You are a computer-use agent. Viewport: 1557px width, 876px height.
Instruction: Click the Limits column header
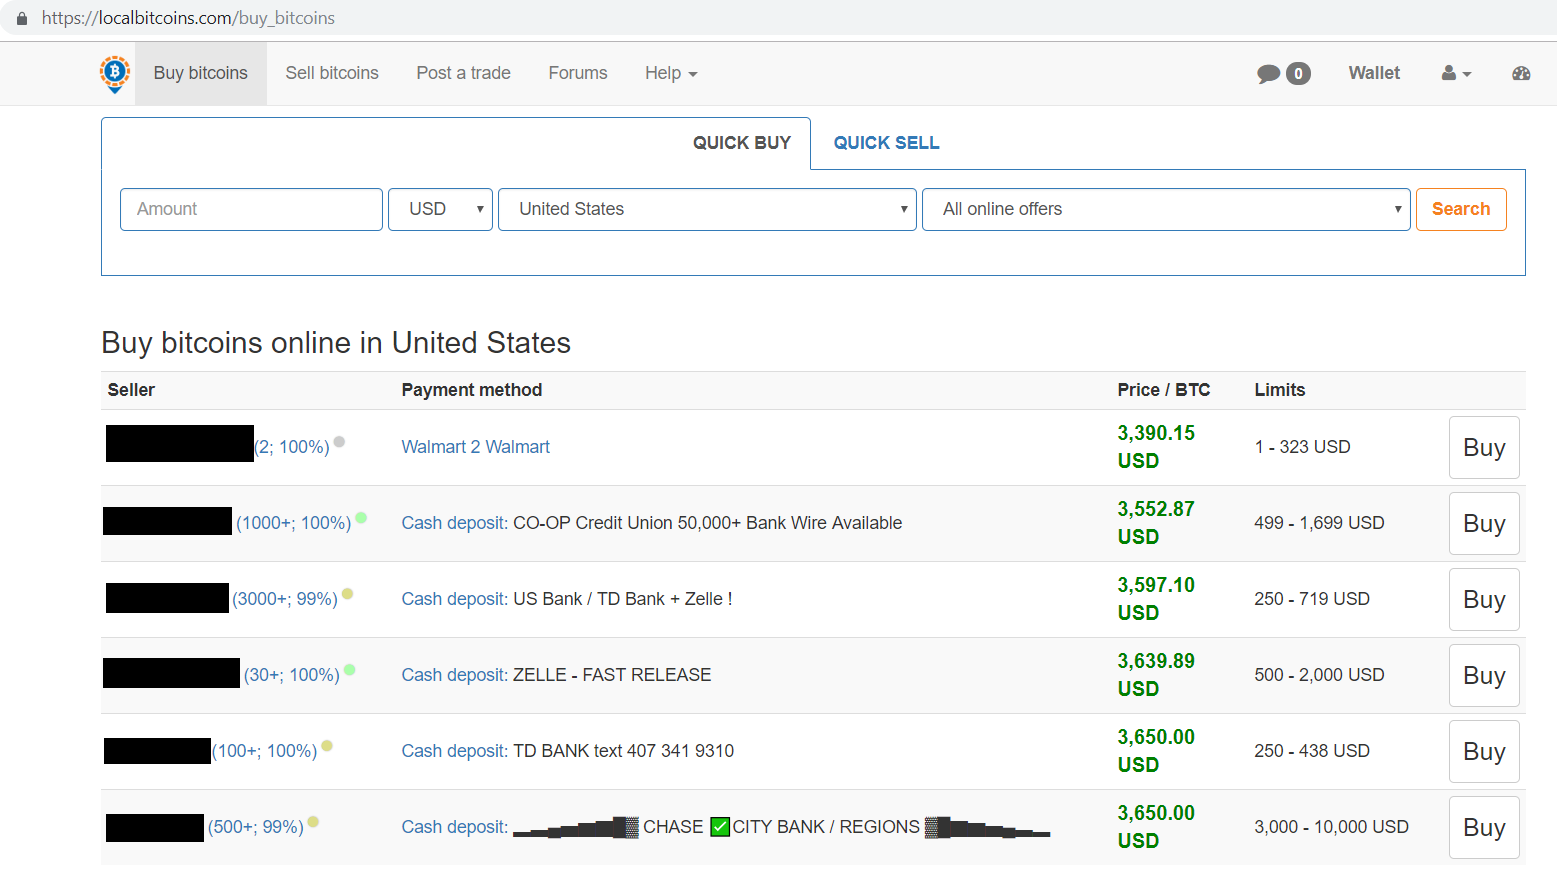point(1280,390)
